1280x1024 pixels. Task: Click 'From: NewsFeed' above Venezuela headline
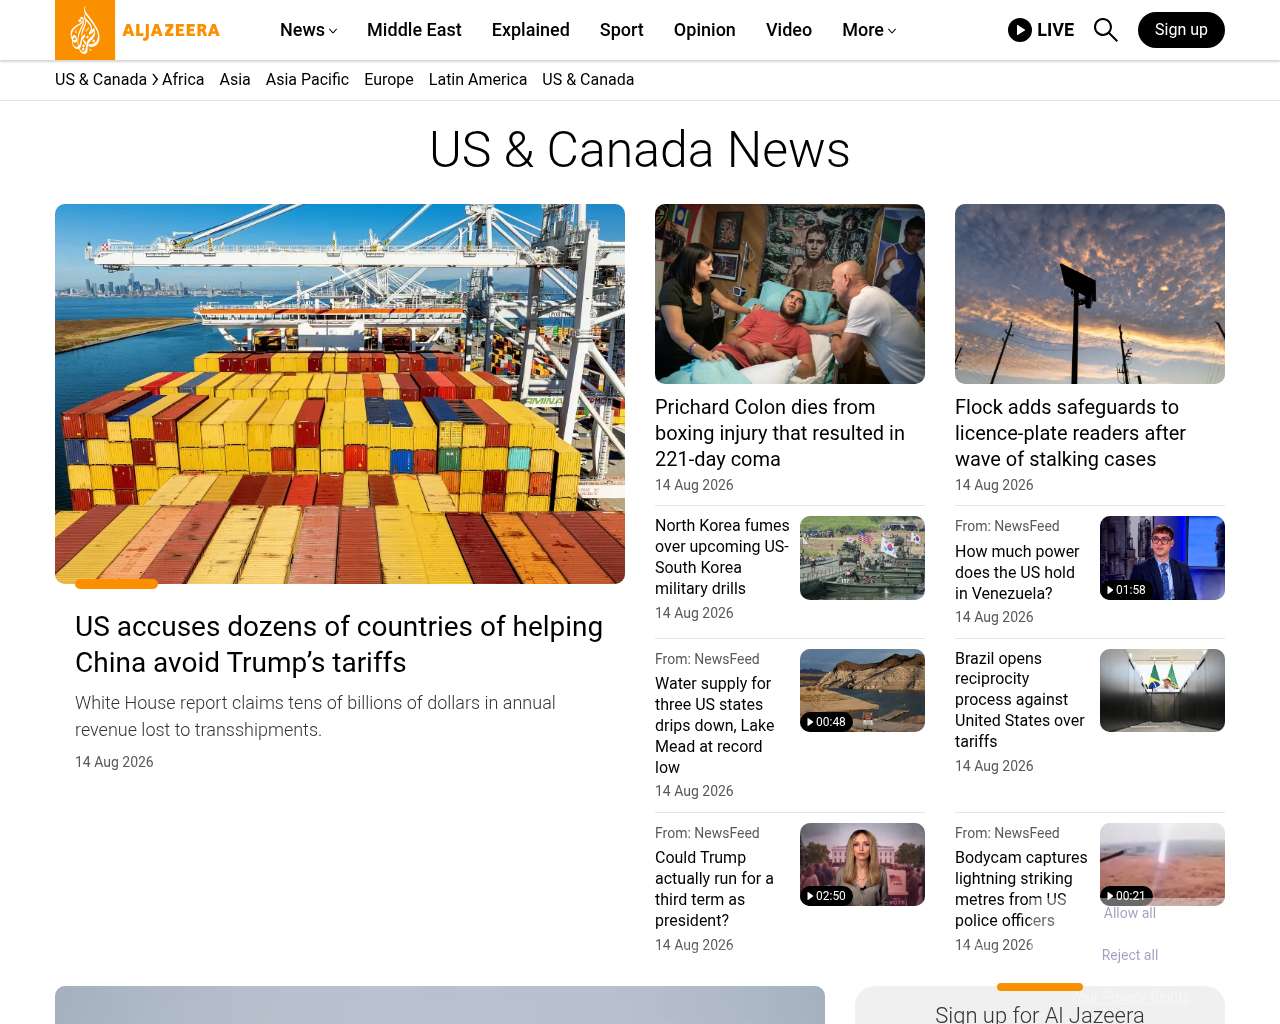coord(1007,526)
